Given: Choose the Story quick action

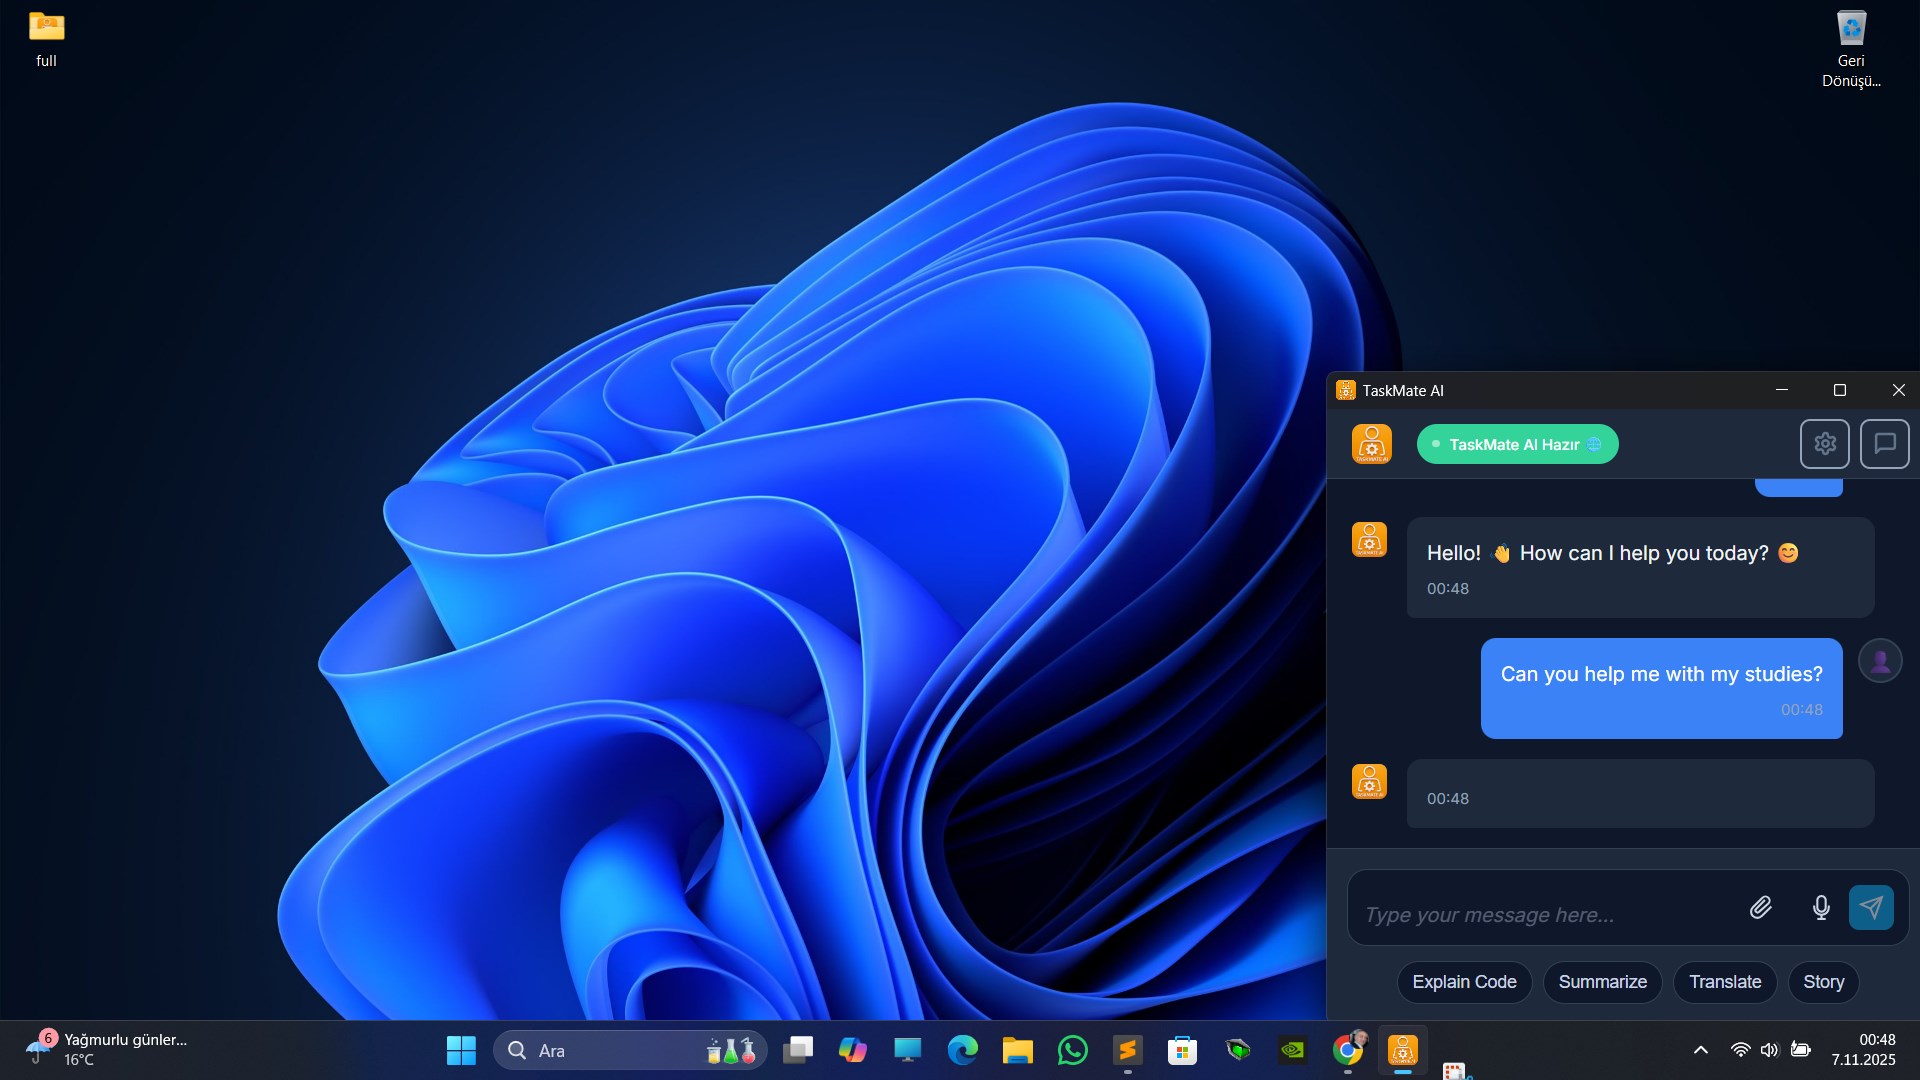Looking at the screenshot, I should pyautogui.click(x=1823, y=982).
